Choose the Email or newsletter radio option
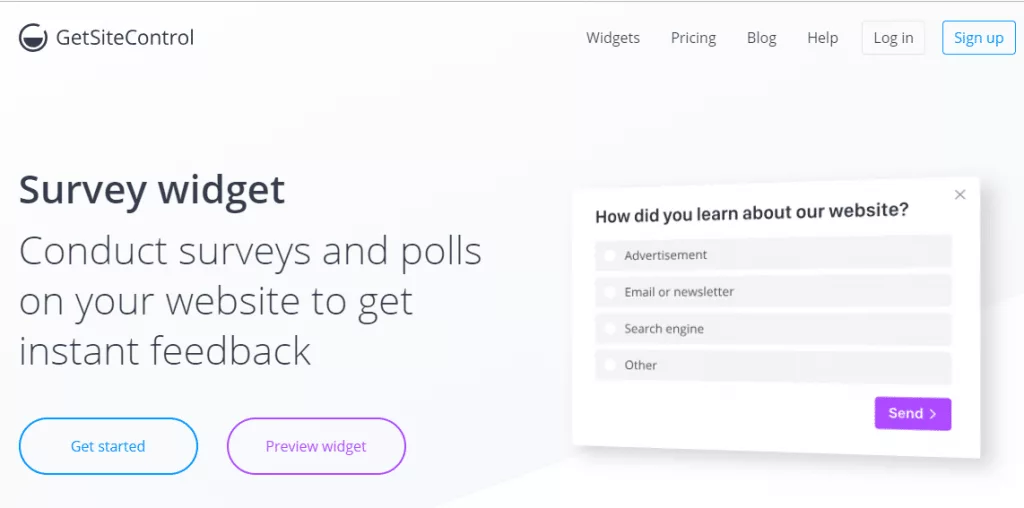 pyautogui.click(x=773, y=291)
